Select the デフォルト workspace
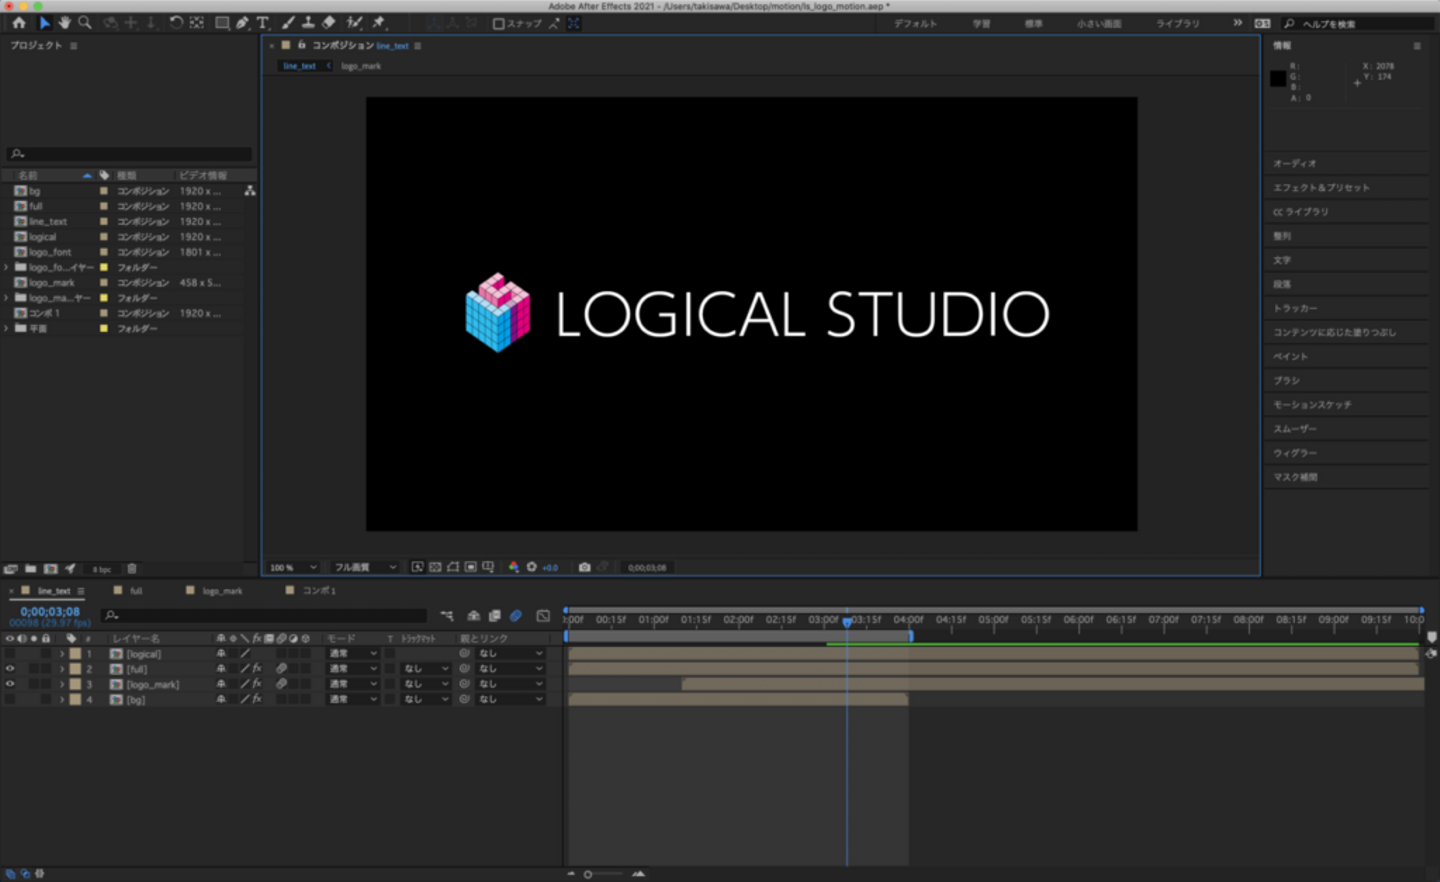 tap(915, 24)
